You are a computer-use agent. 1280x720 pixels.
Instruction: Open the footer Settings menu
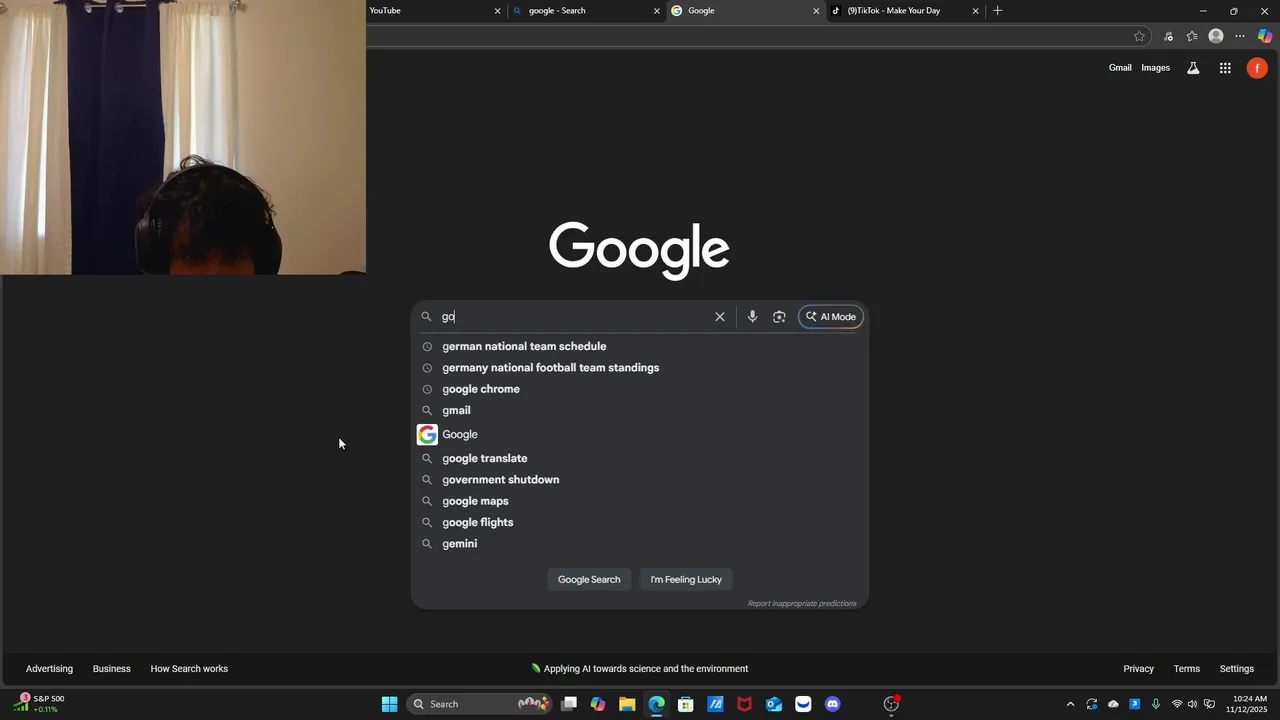tap(1236, 669)
